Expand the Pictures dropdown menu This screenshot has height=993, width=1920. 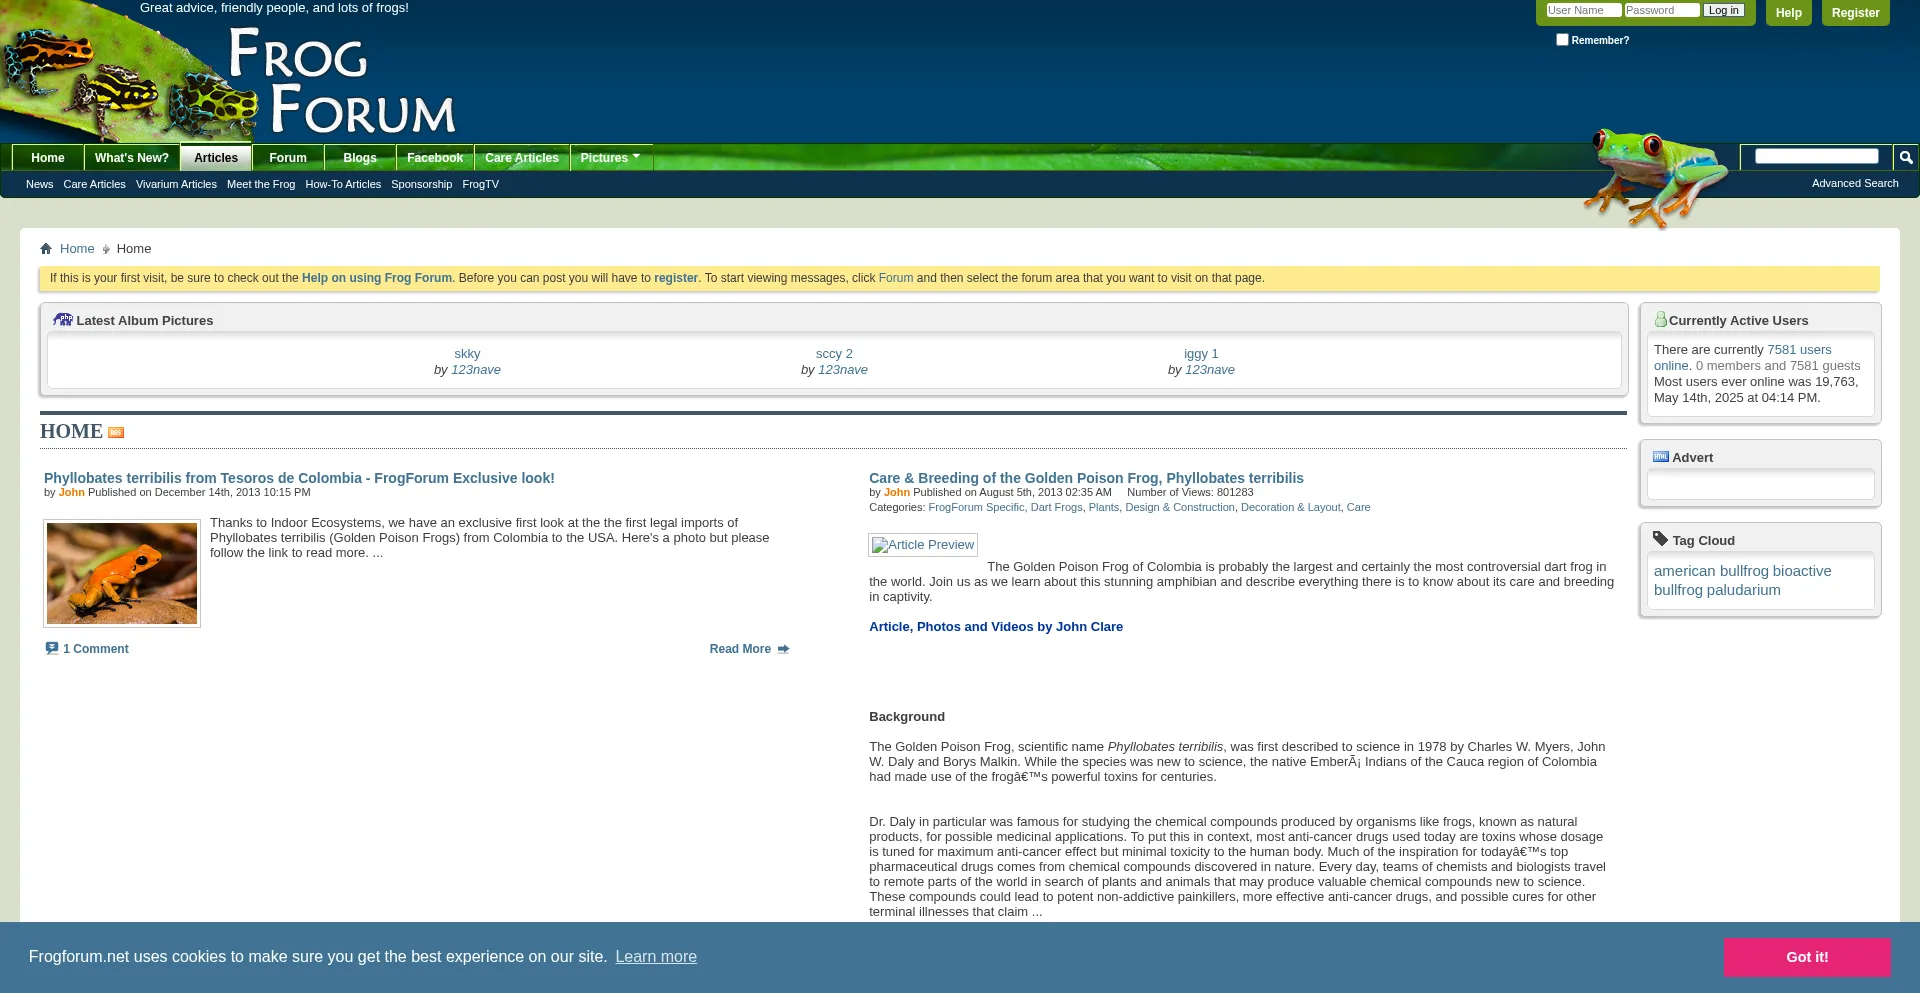coord(610,158)
